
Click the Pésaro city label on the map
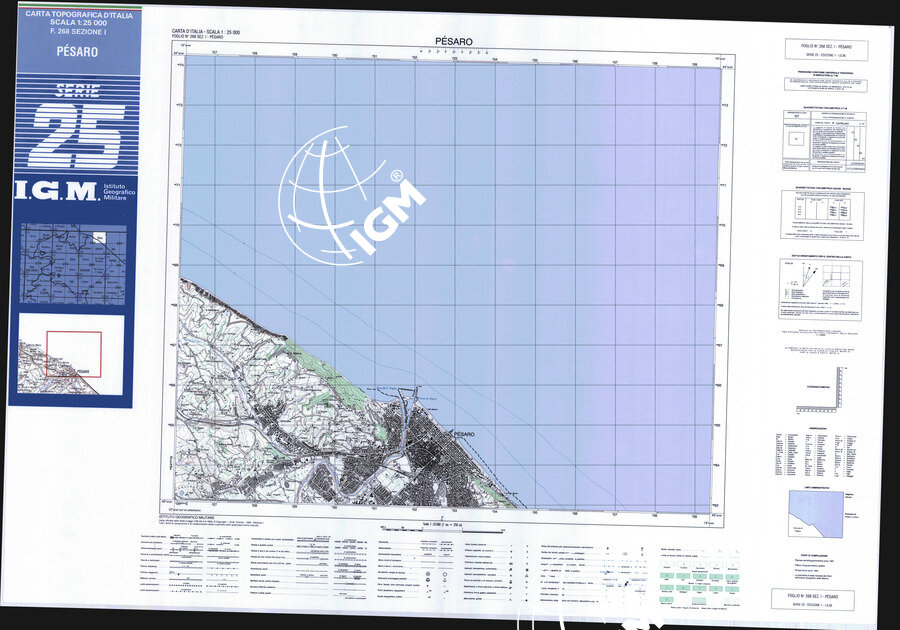pyautogui.click(x=462, y=433)
